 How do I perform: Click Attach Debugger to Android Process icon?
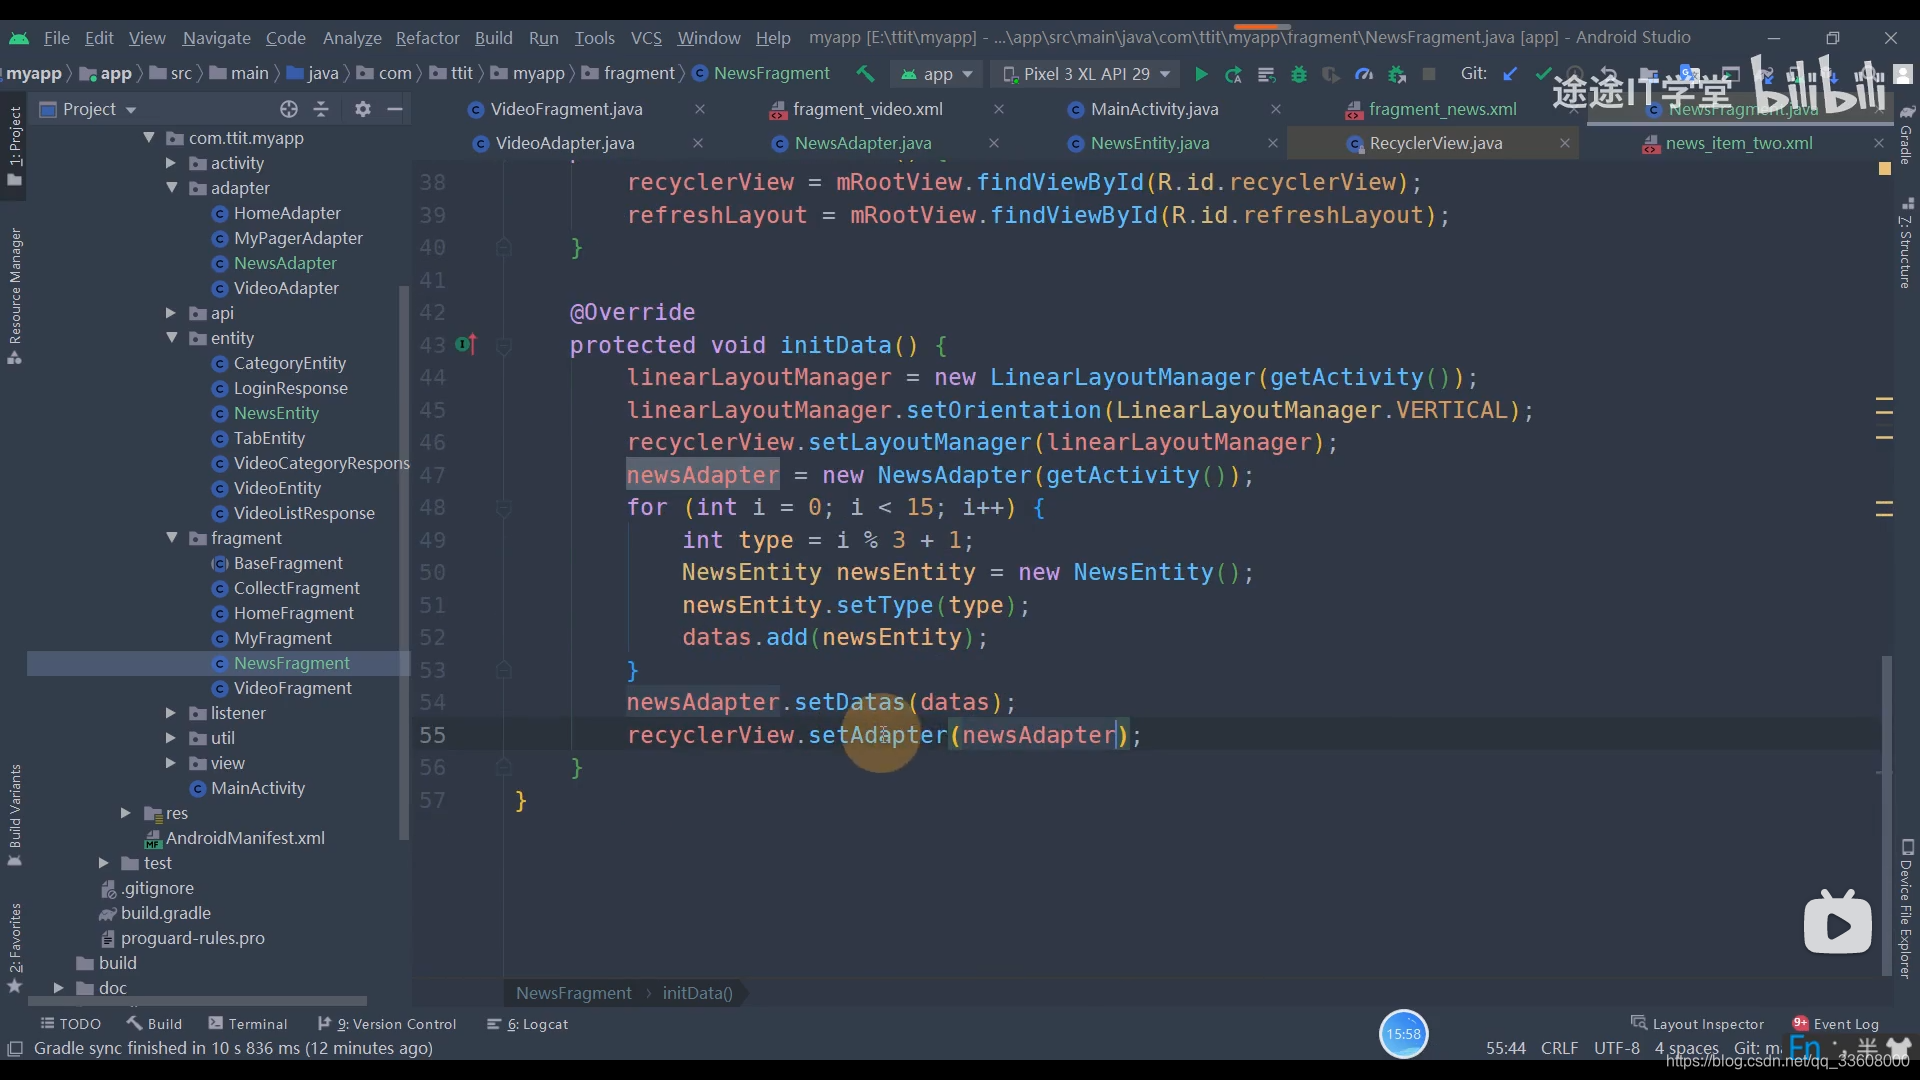[x=1397, y=74]
